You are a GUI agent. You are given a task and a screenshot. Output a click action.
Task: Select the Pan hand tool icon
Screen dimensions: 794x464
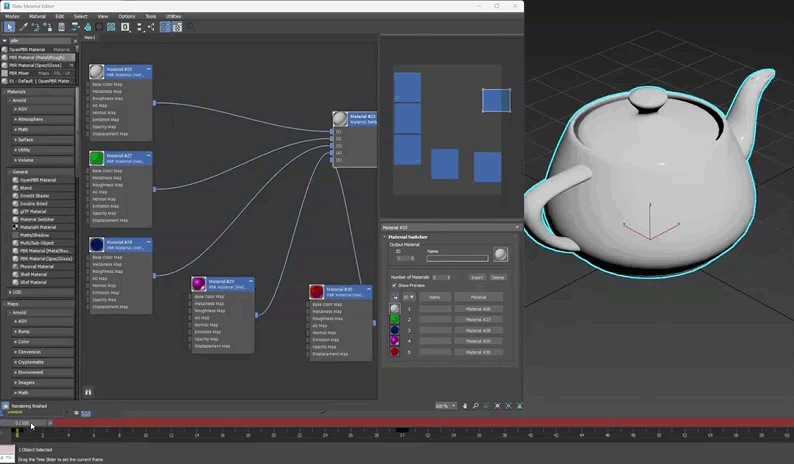click(465, 406)
